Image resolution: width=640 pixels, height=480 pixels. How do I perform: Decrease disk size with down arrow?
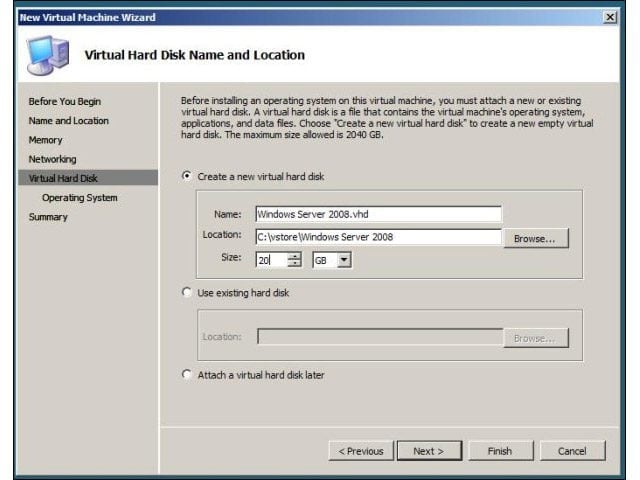coord(294,263)
